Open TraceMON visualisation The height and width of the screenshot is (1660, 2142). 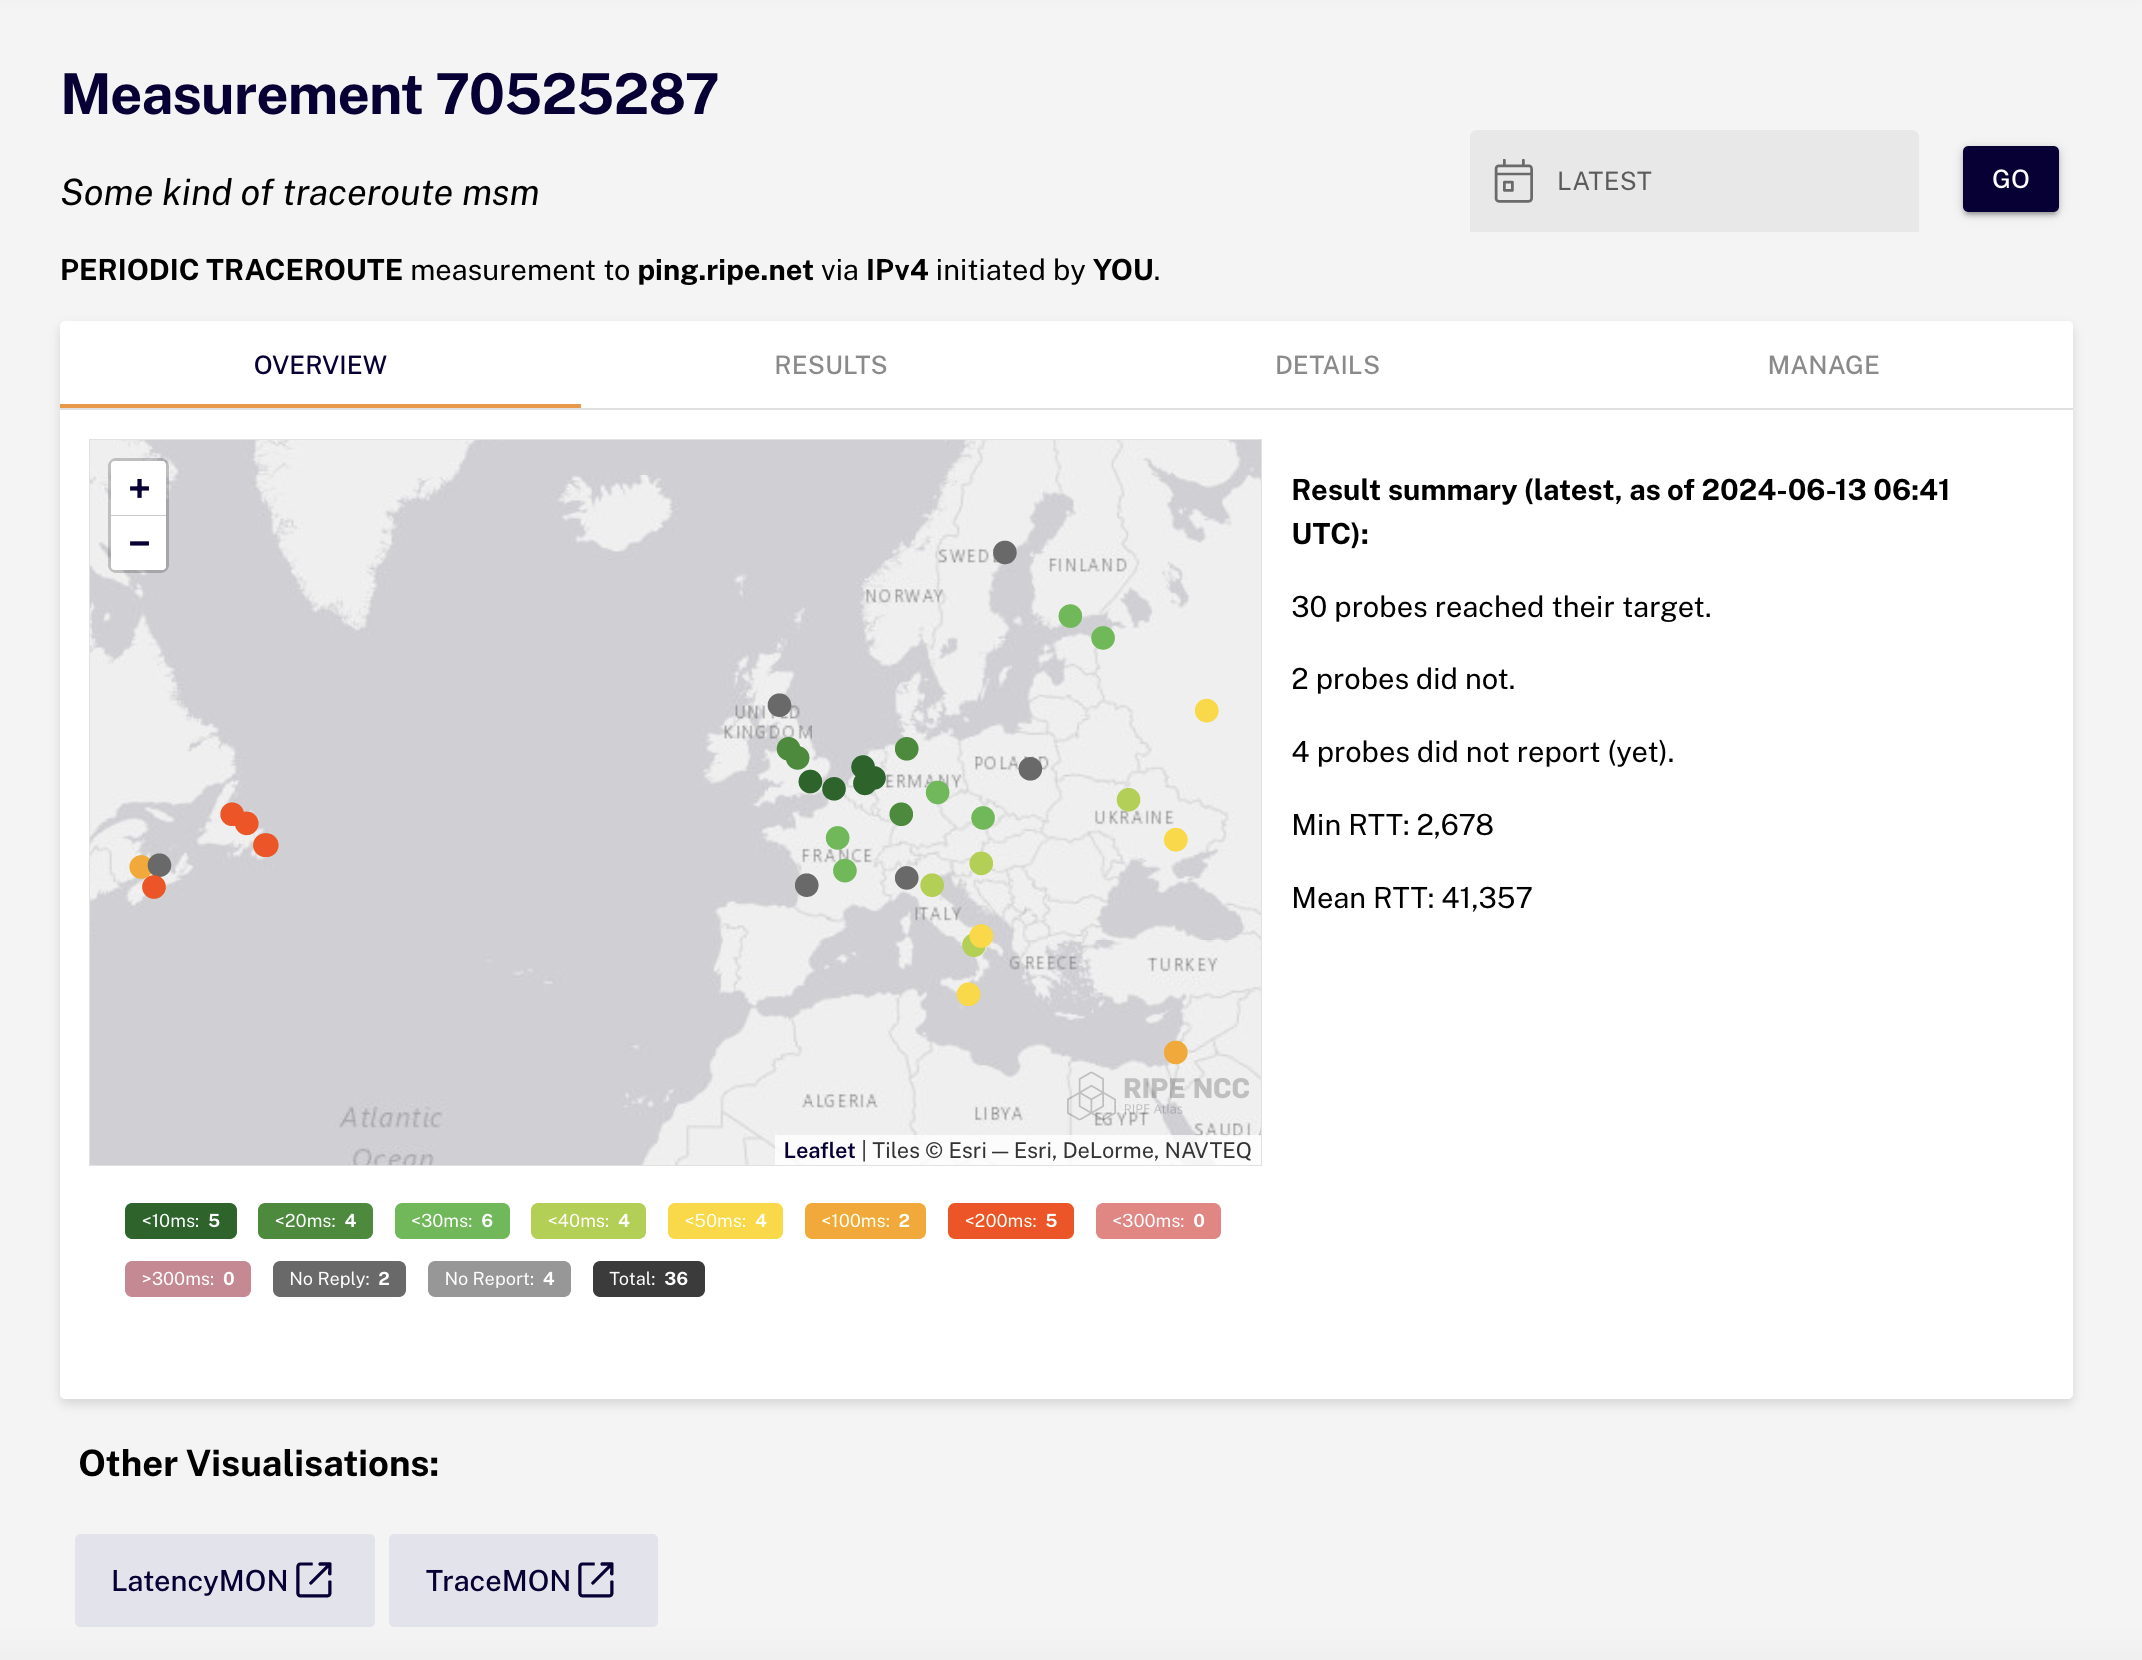tap(523, 1580)
